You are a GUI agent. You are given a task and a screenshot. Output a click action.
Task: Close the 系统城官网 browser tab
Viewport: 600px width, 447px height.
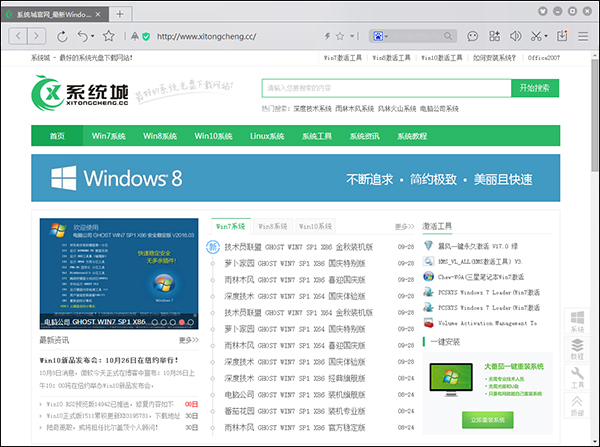98,15
